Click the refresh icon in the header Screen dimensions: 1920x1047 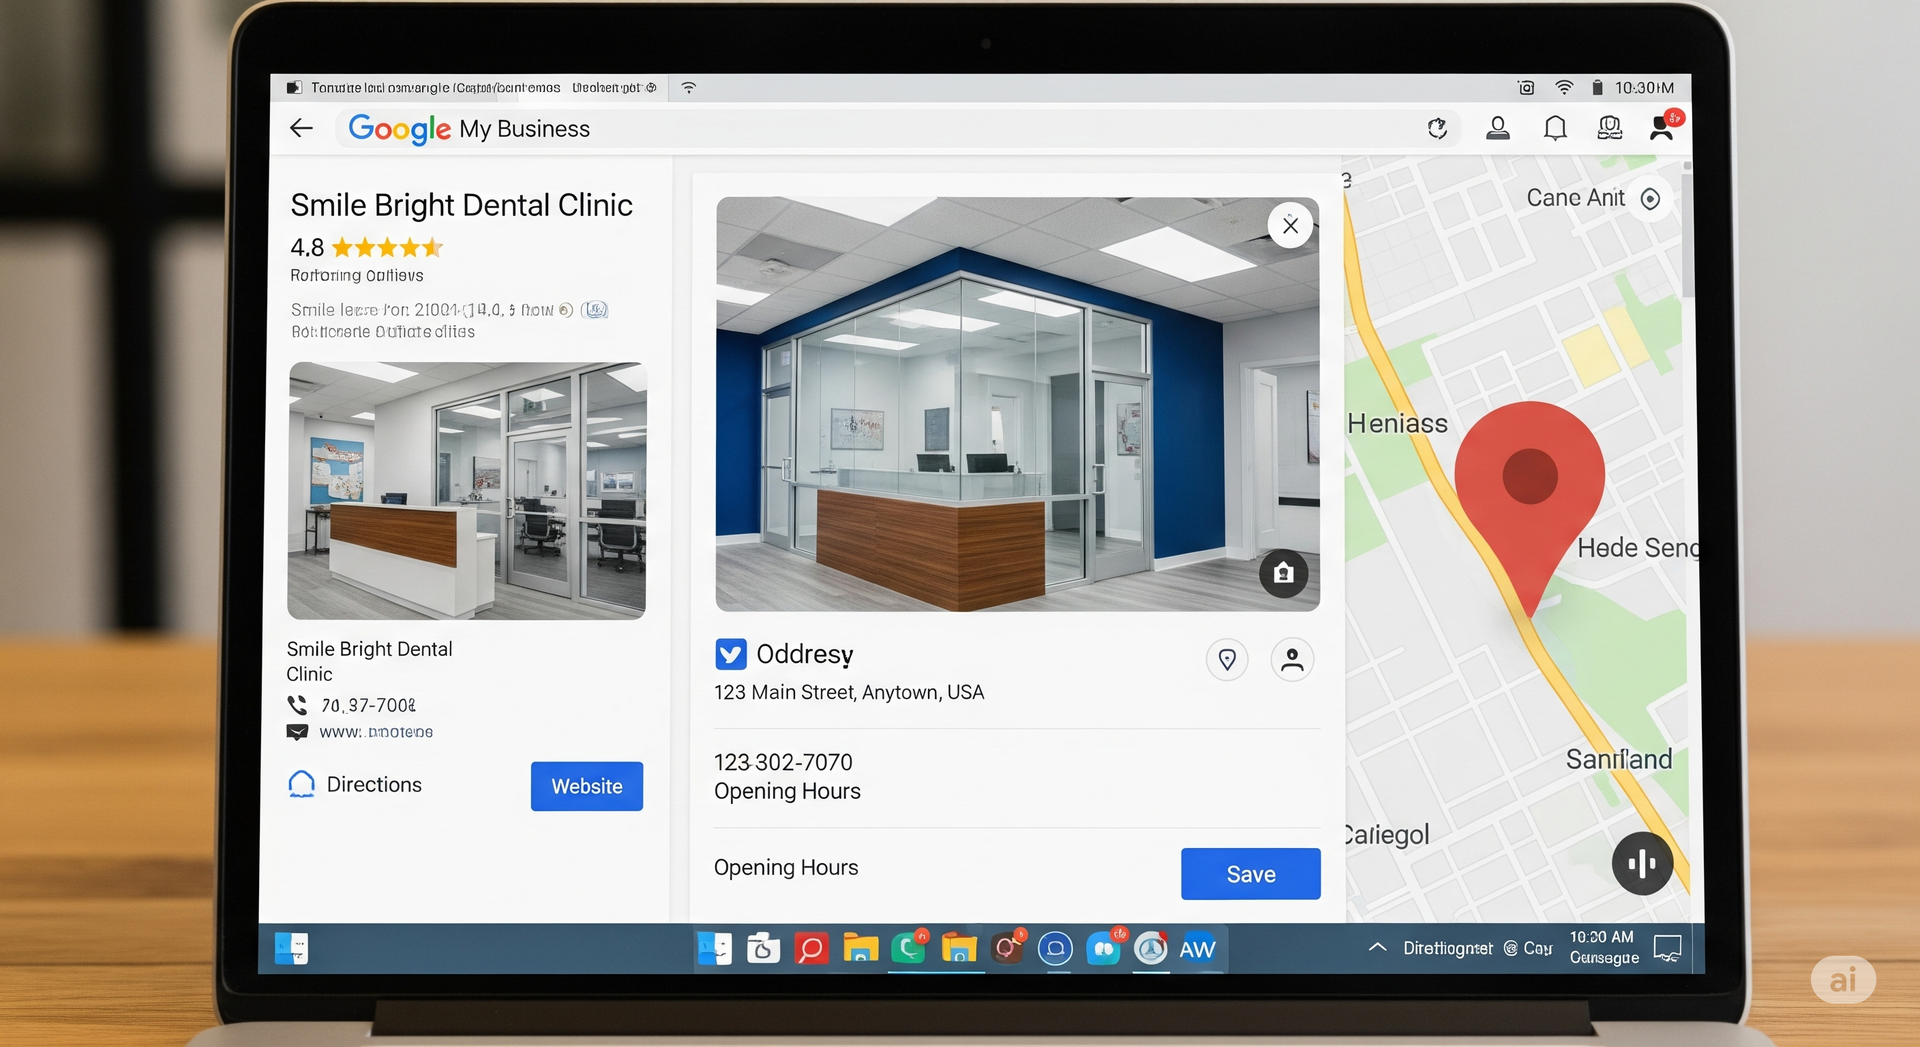point(1437,128)
